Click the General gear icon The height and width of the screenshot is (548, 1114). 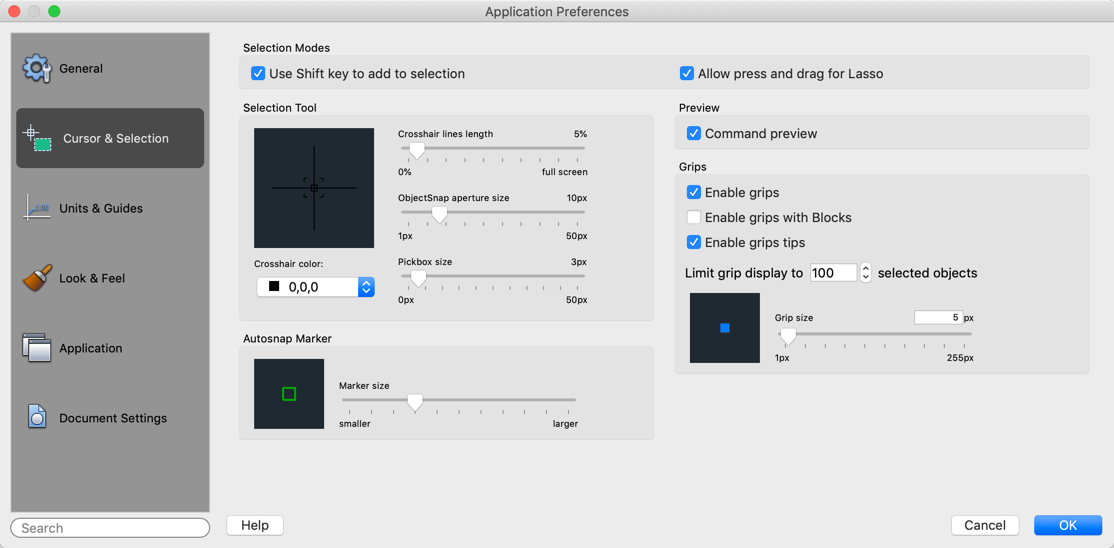[37, 68]
